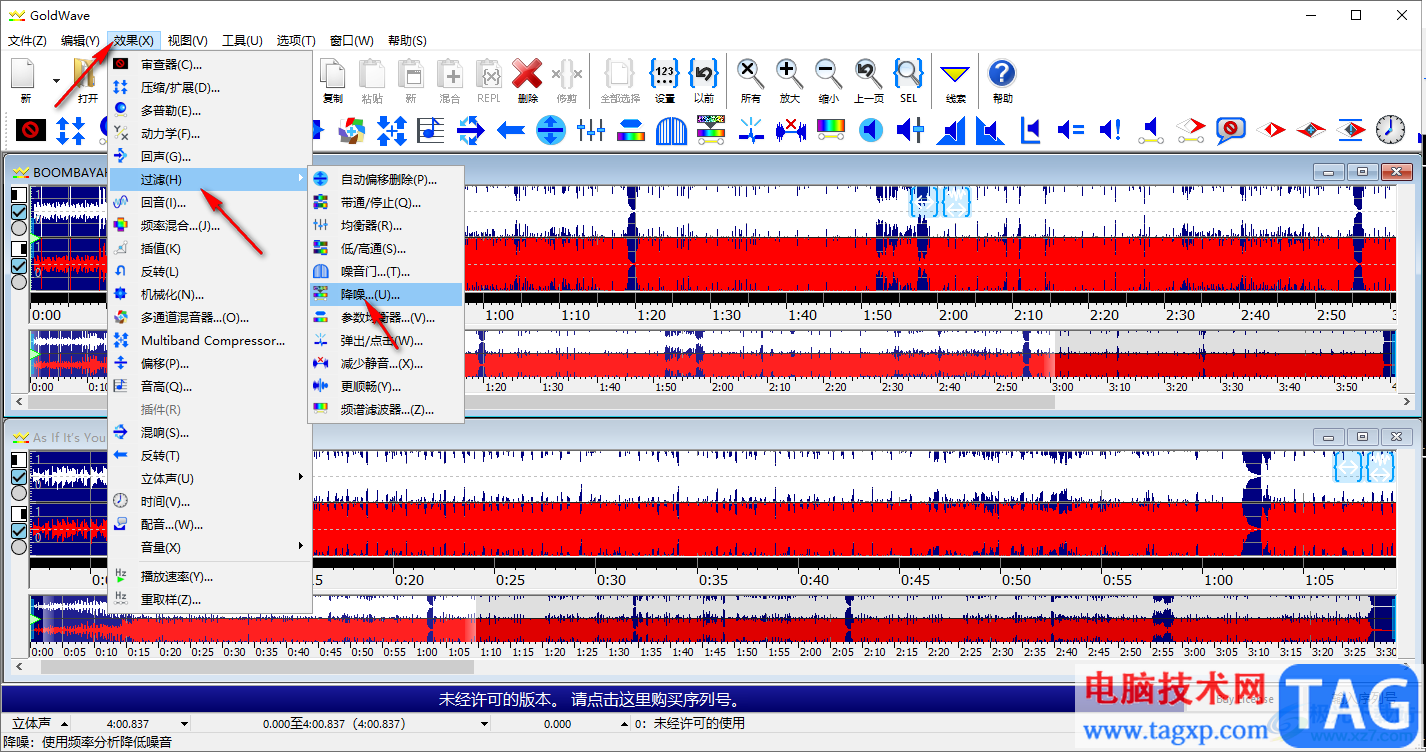
Task: Click the speech bubble censor effect icon
Action: [x=1230, y=130]
